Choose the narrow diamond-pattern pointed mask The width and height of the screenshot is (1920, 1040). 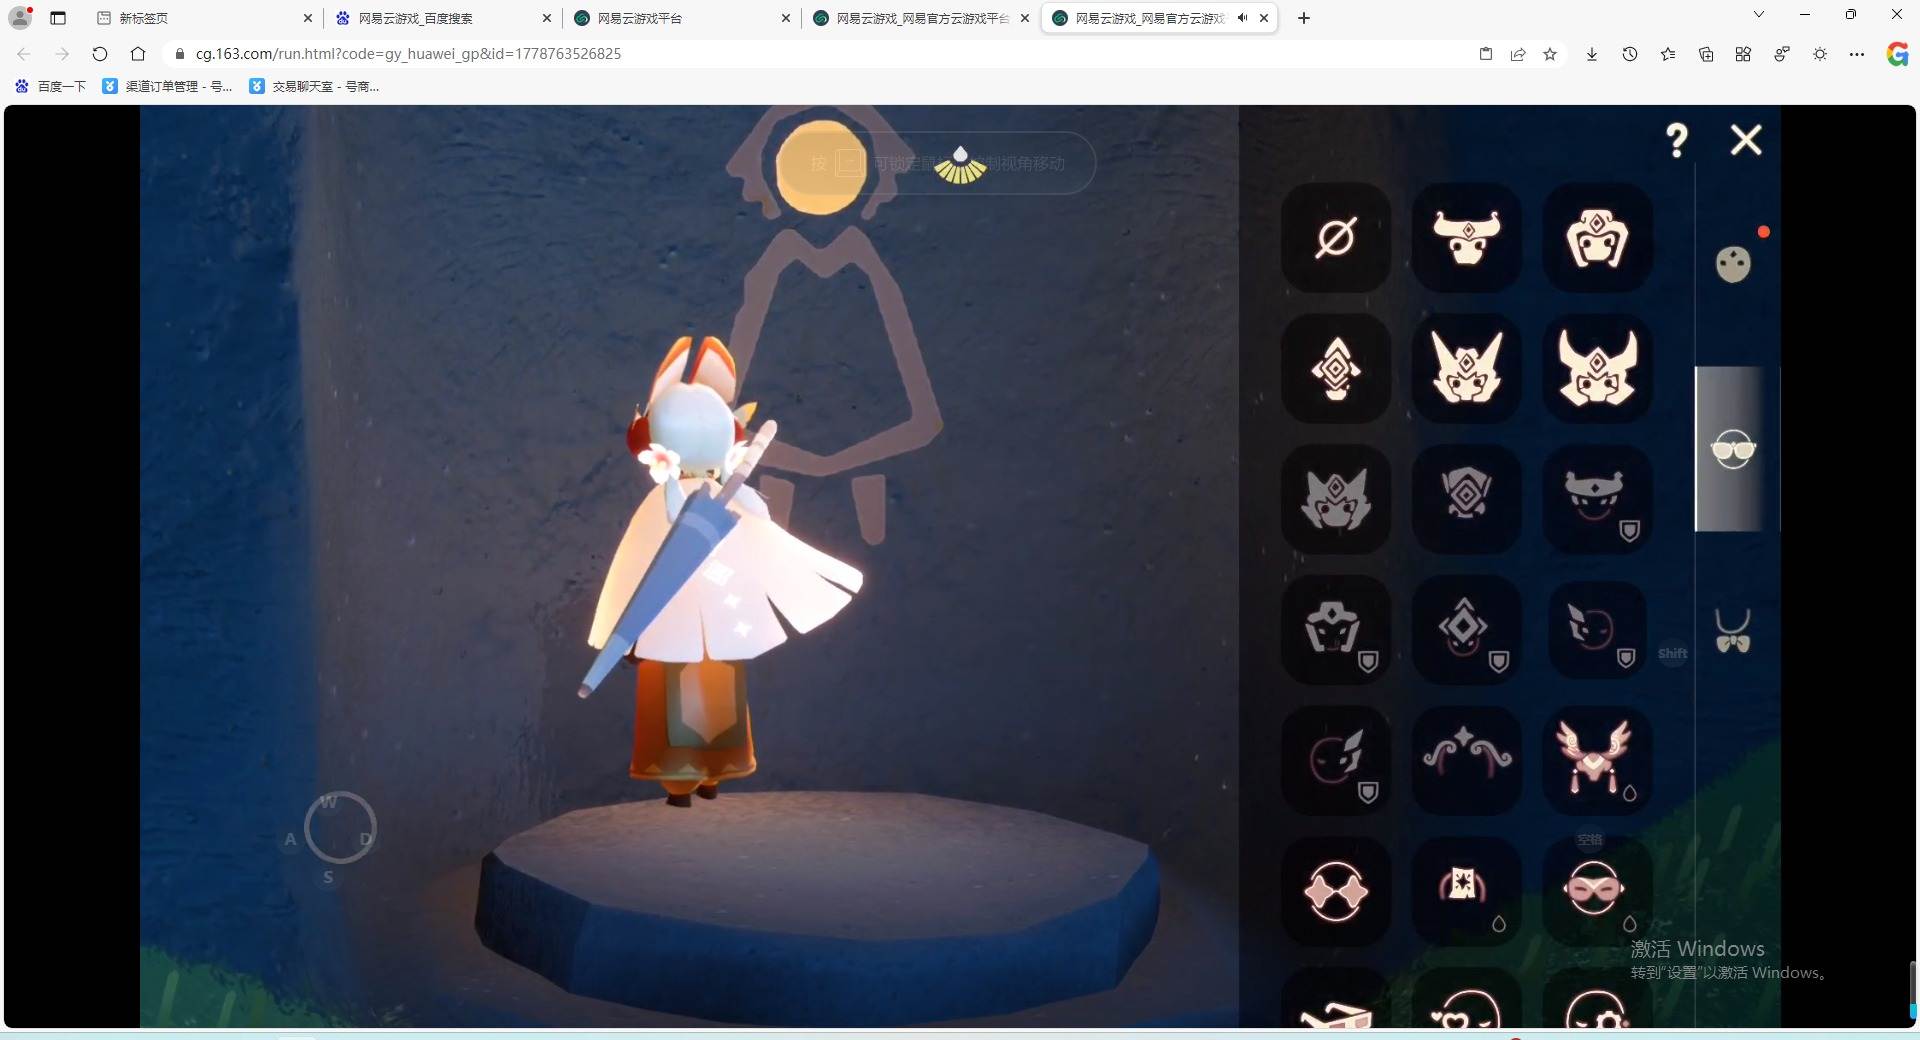click(x=1336, y=368)
